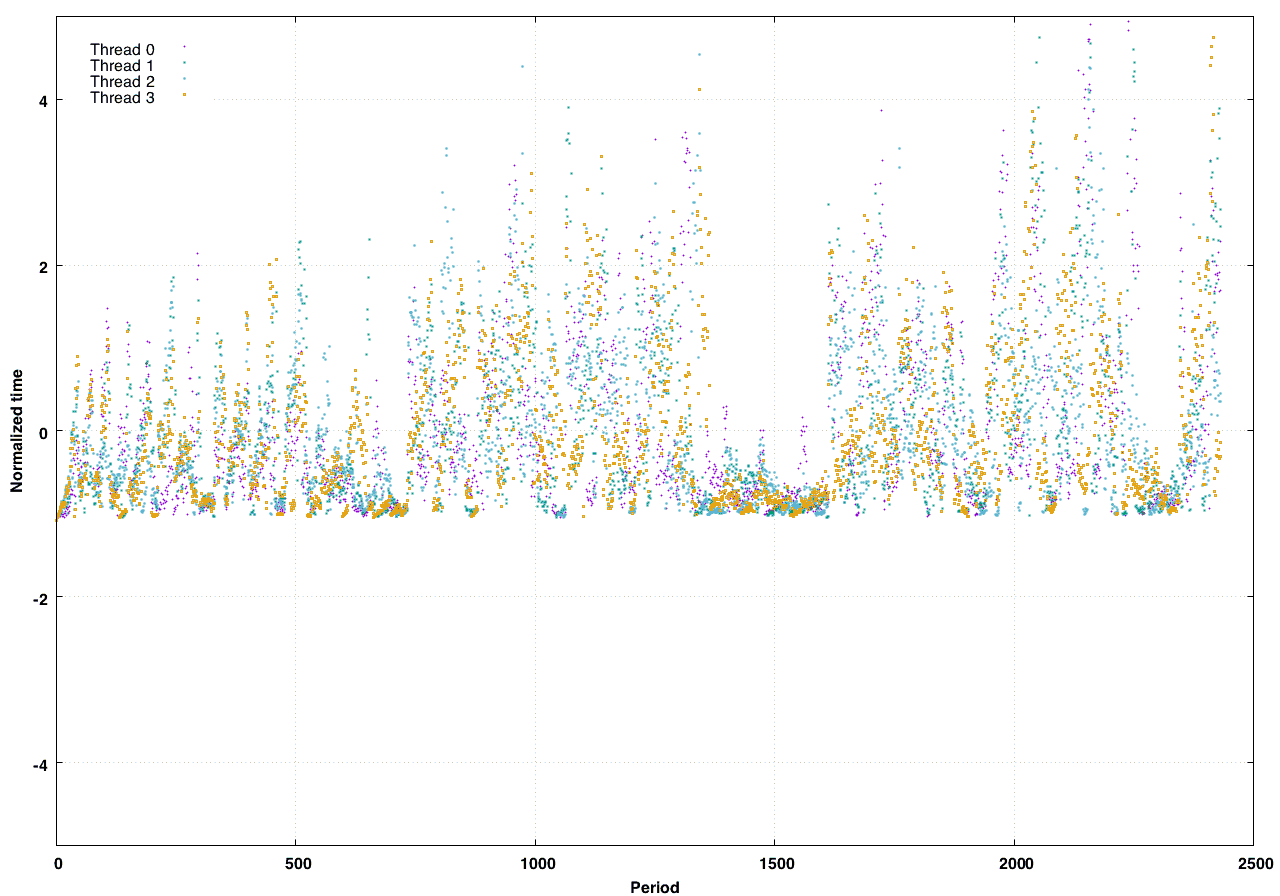Click the y-axis tick label 0
Screen dimensions: 1280x896
[44, 431]
